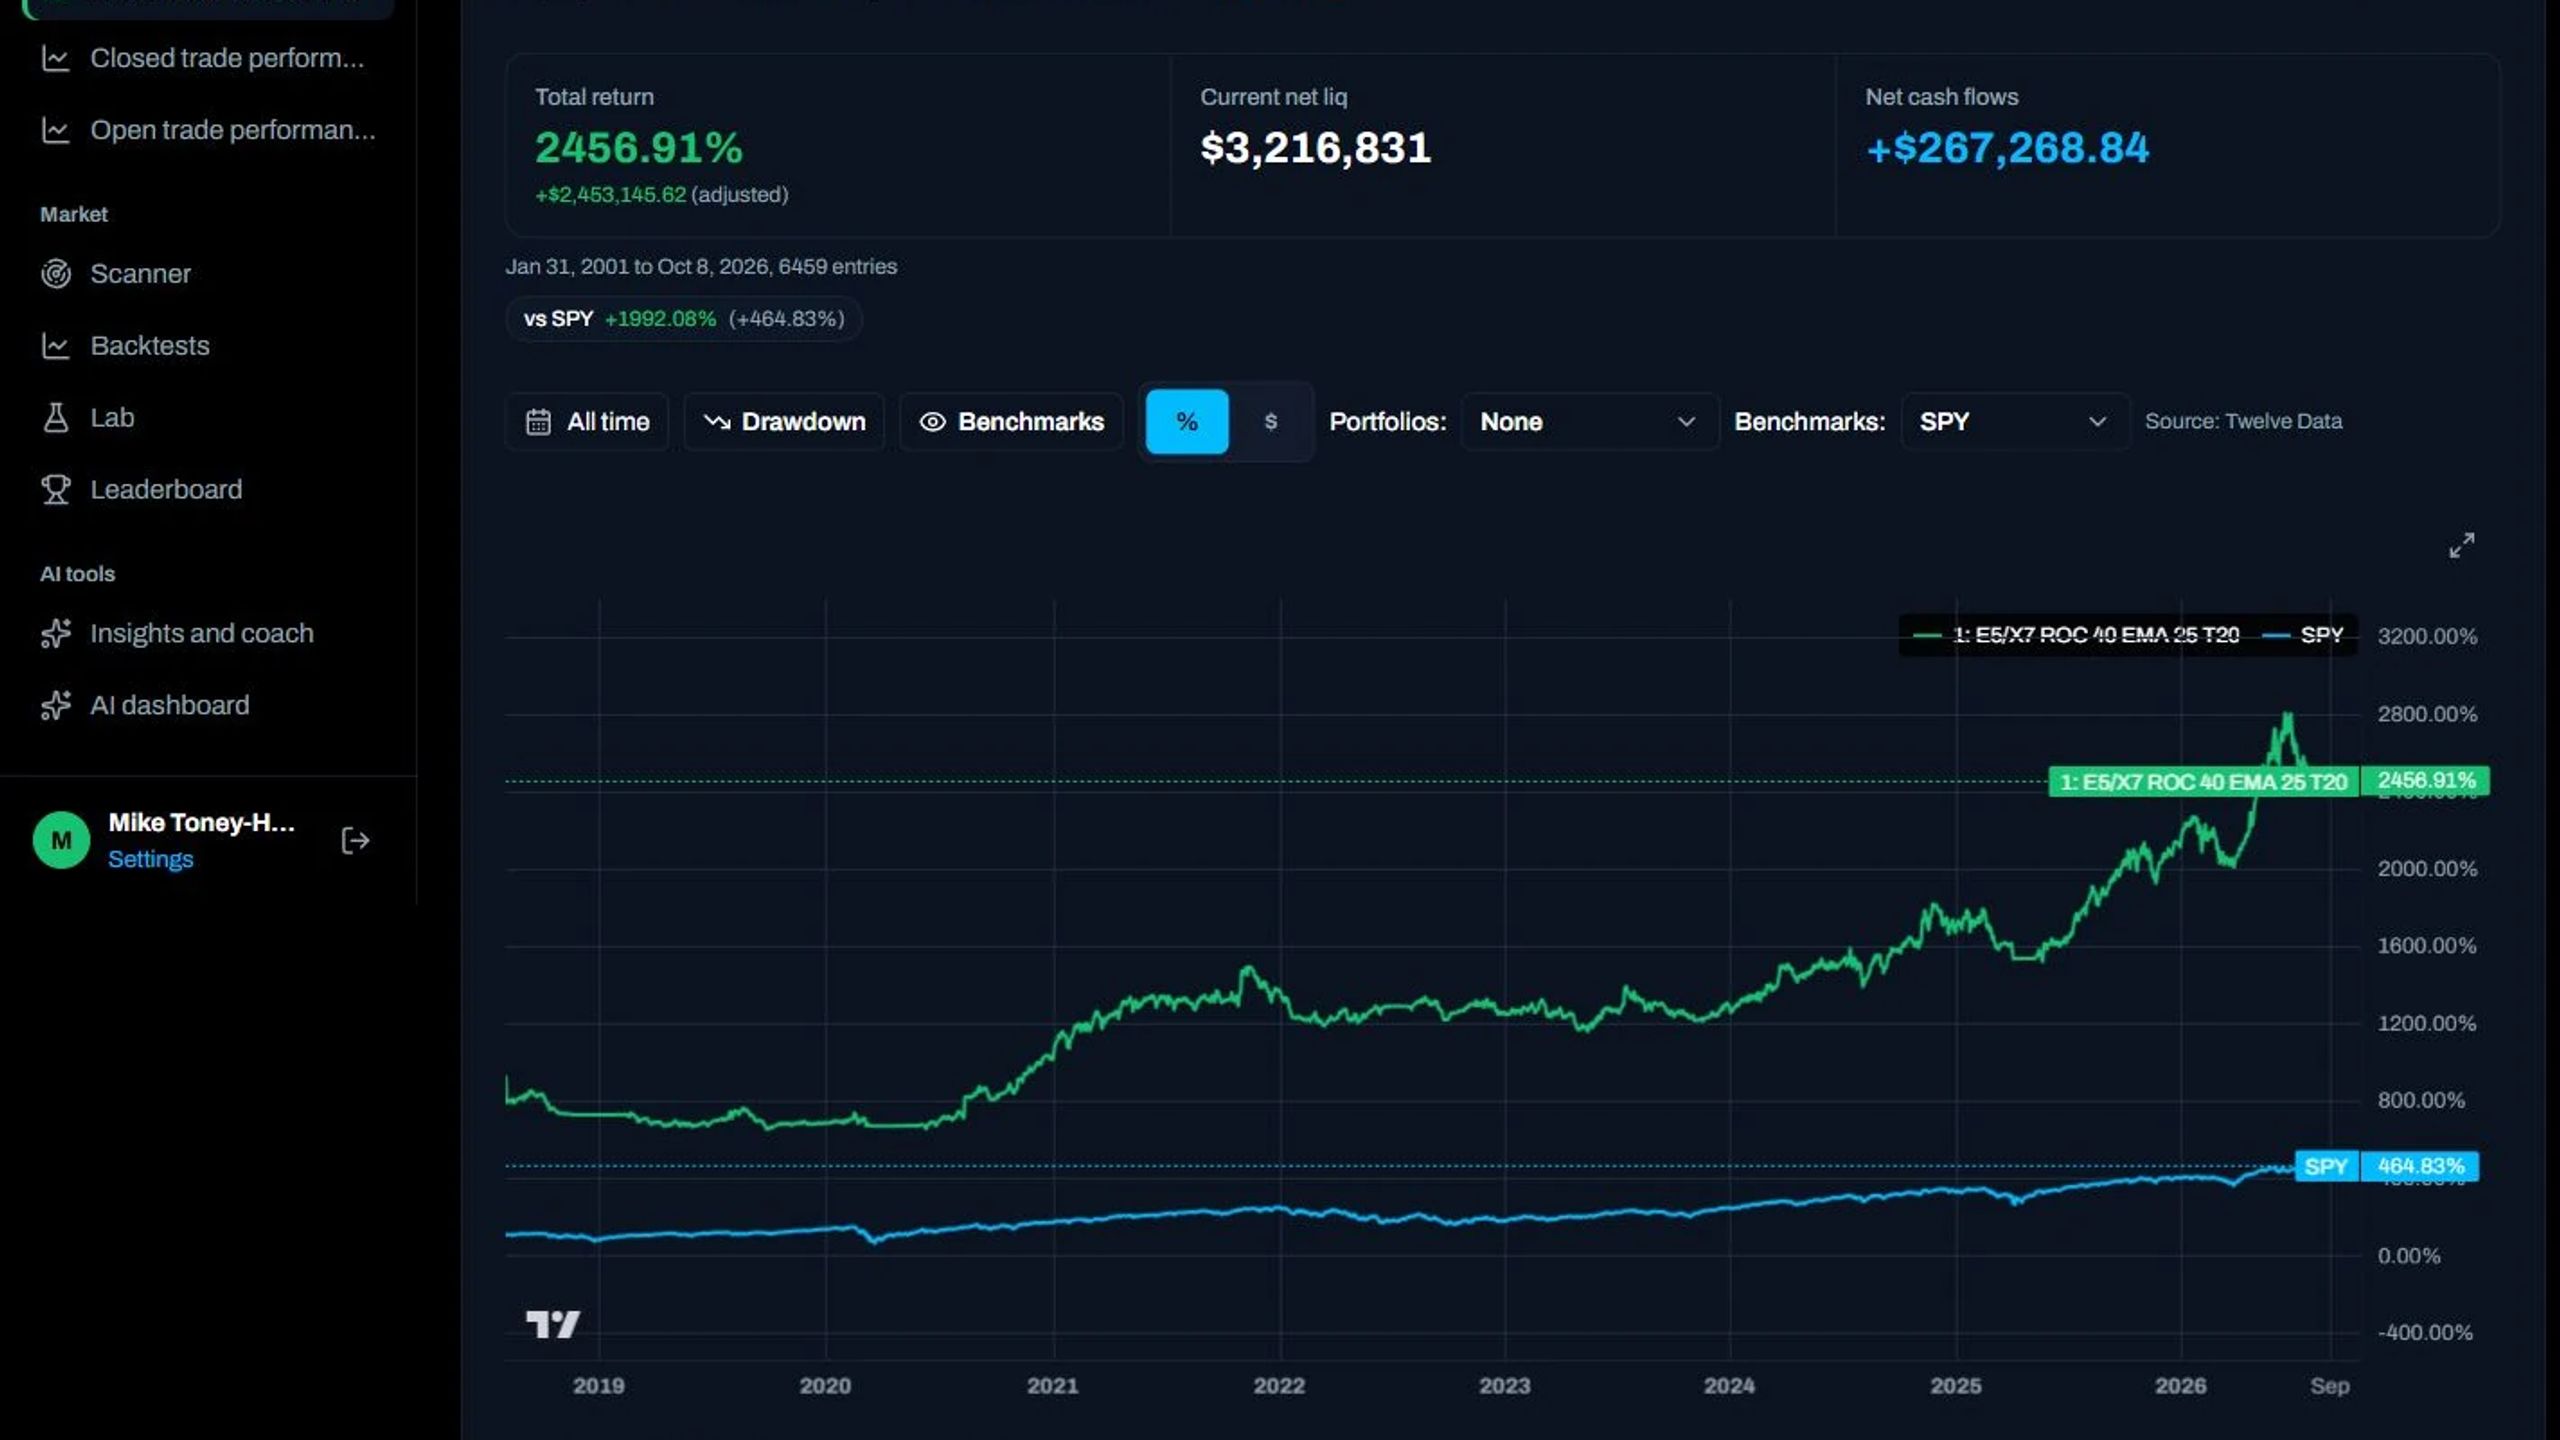Toggle Benchmarks visibility with eye button

1011,422
